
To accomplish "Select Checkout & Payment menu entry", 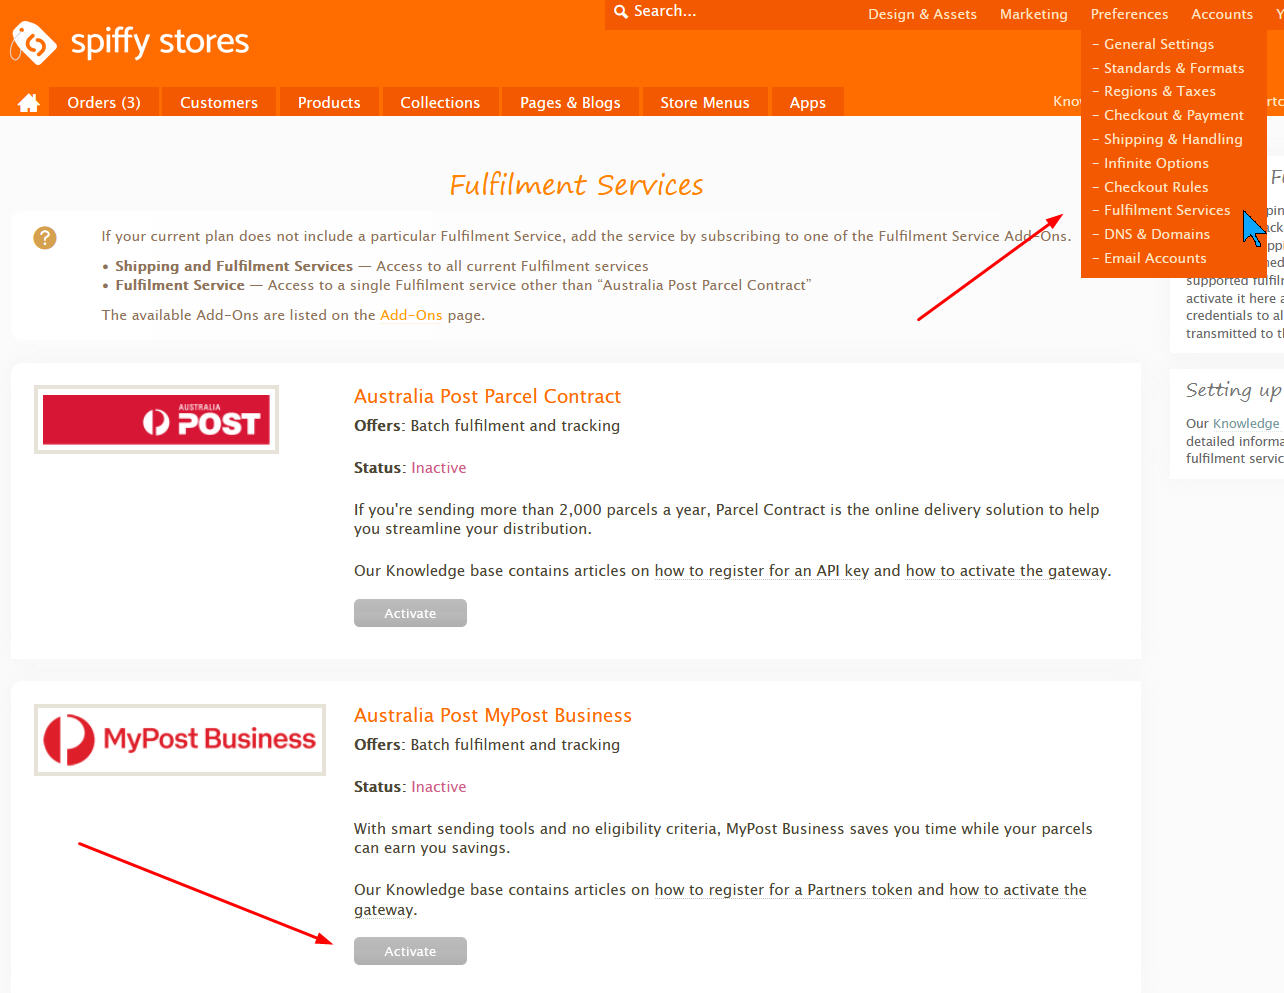I will (x=1174, y=115).
